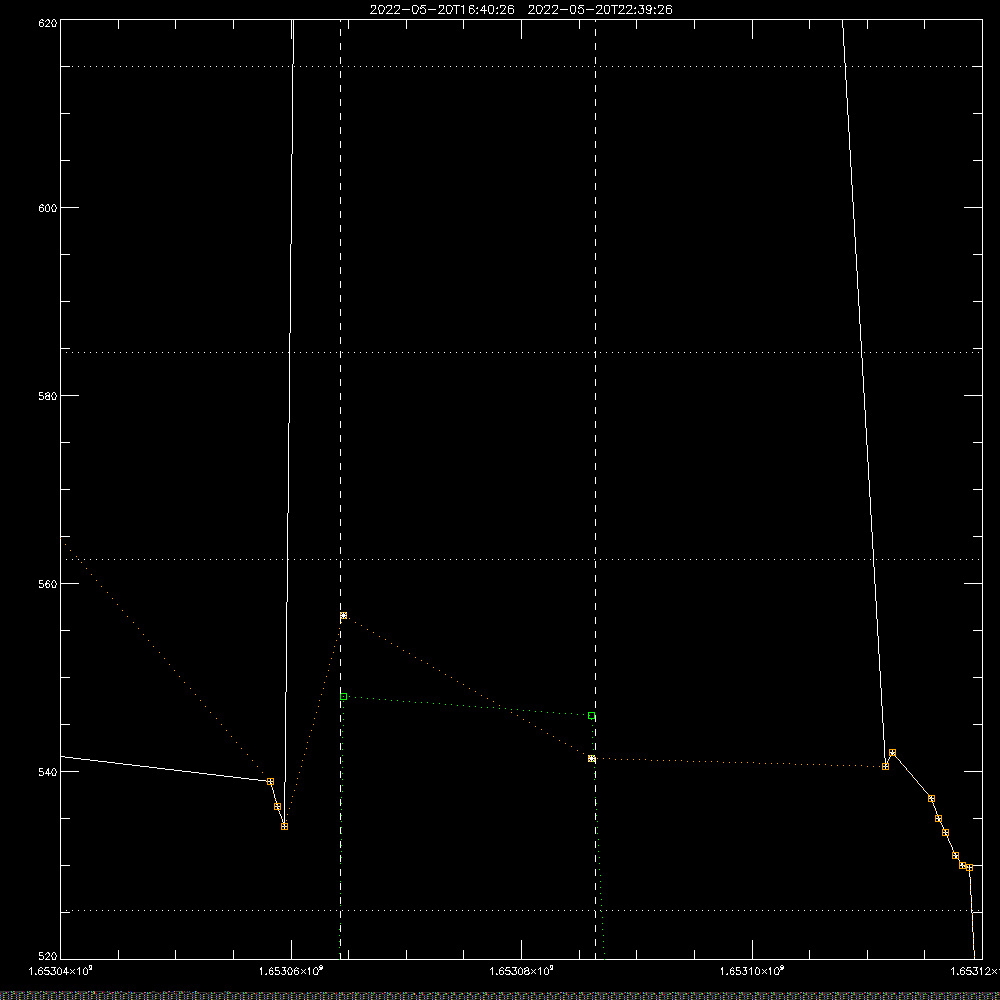This screenshot has width=1000, height=1000.
Task: Click the small orange peak marker near 542 at right
Action: (x=892, y=753)
